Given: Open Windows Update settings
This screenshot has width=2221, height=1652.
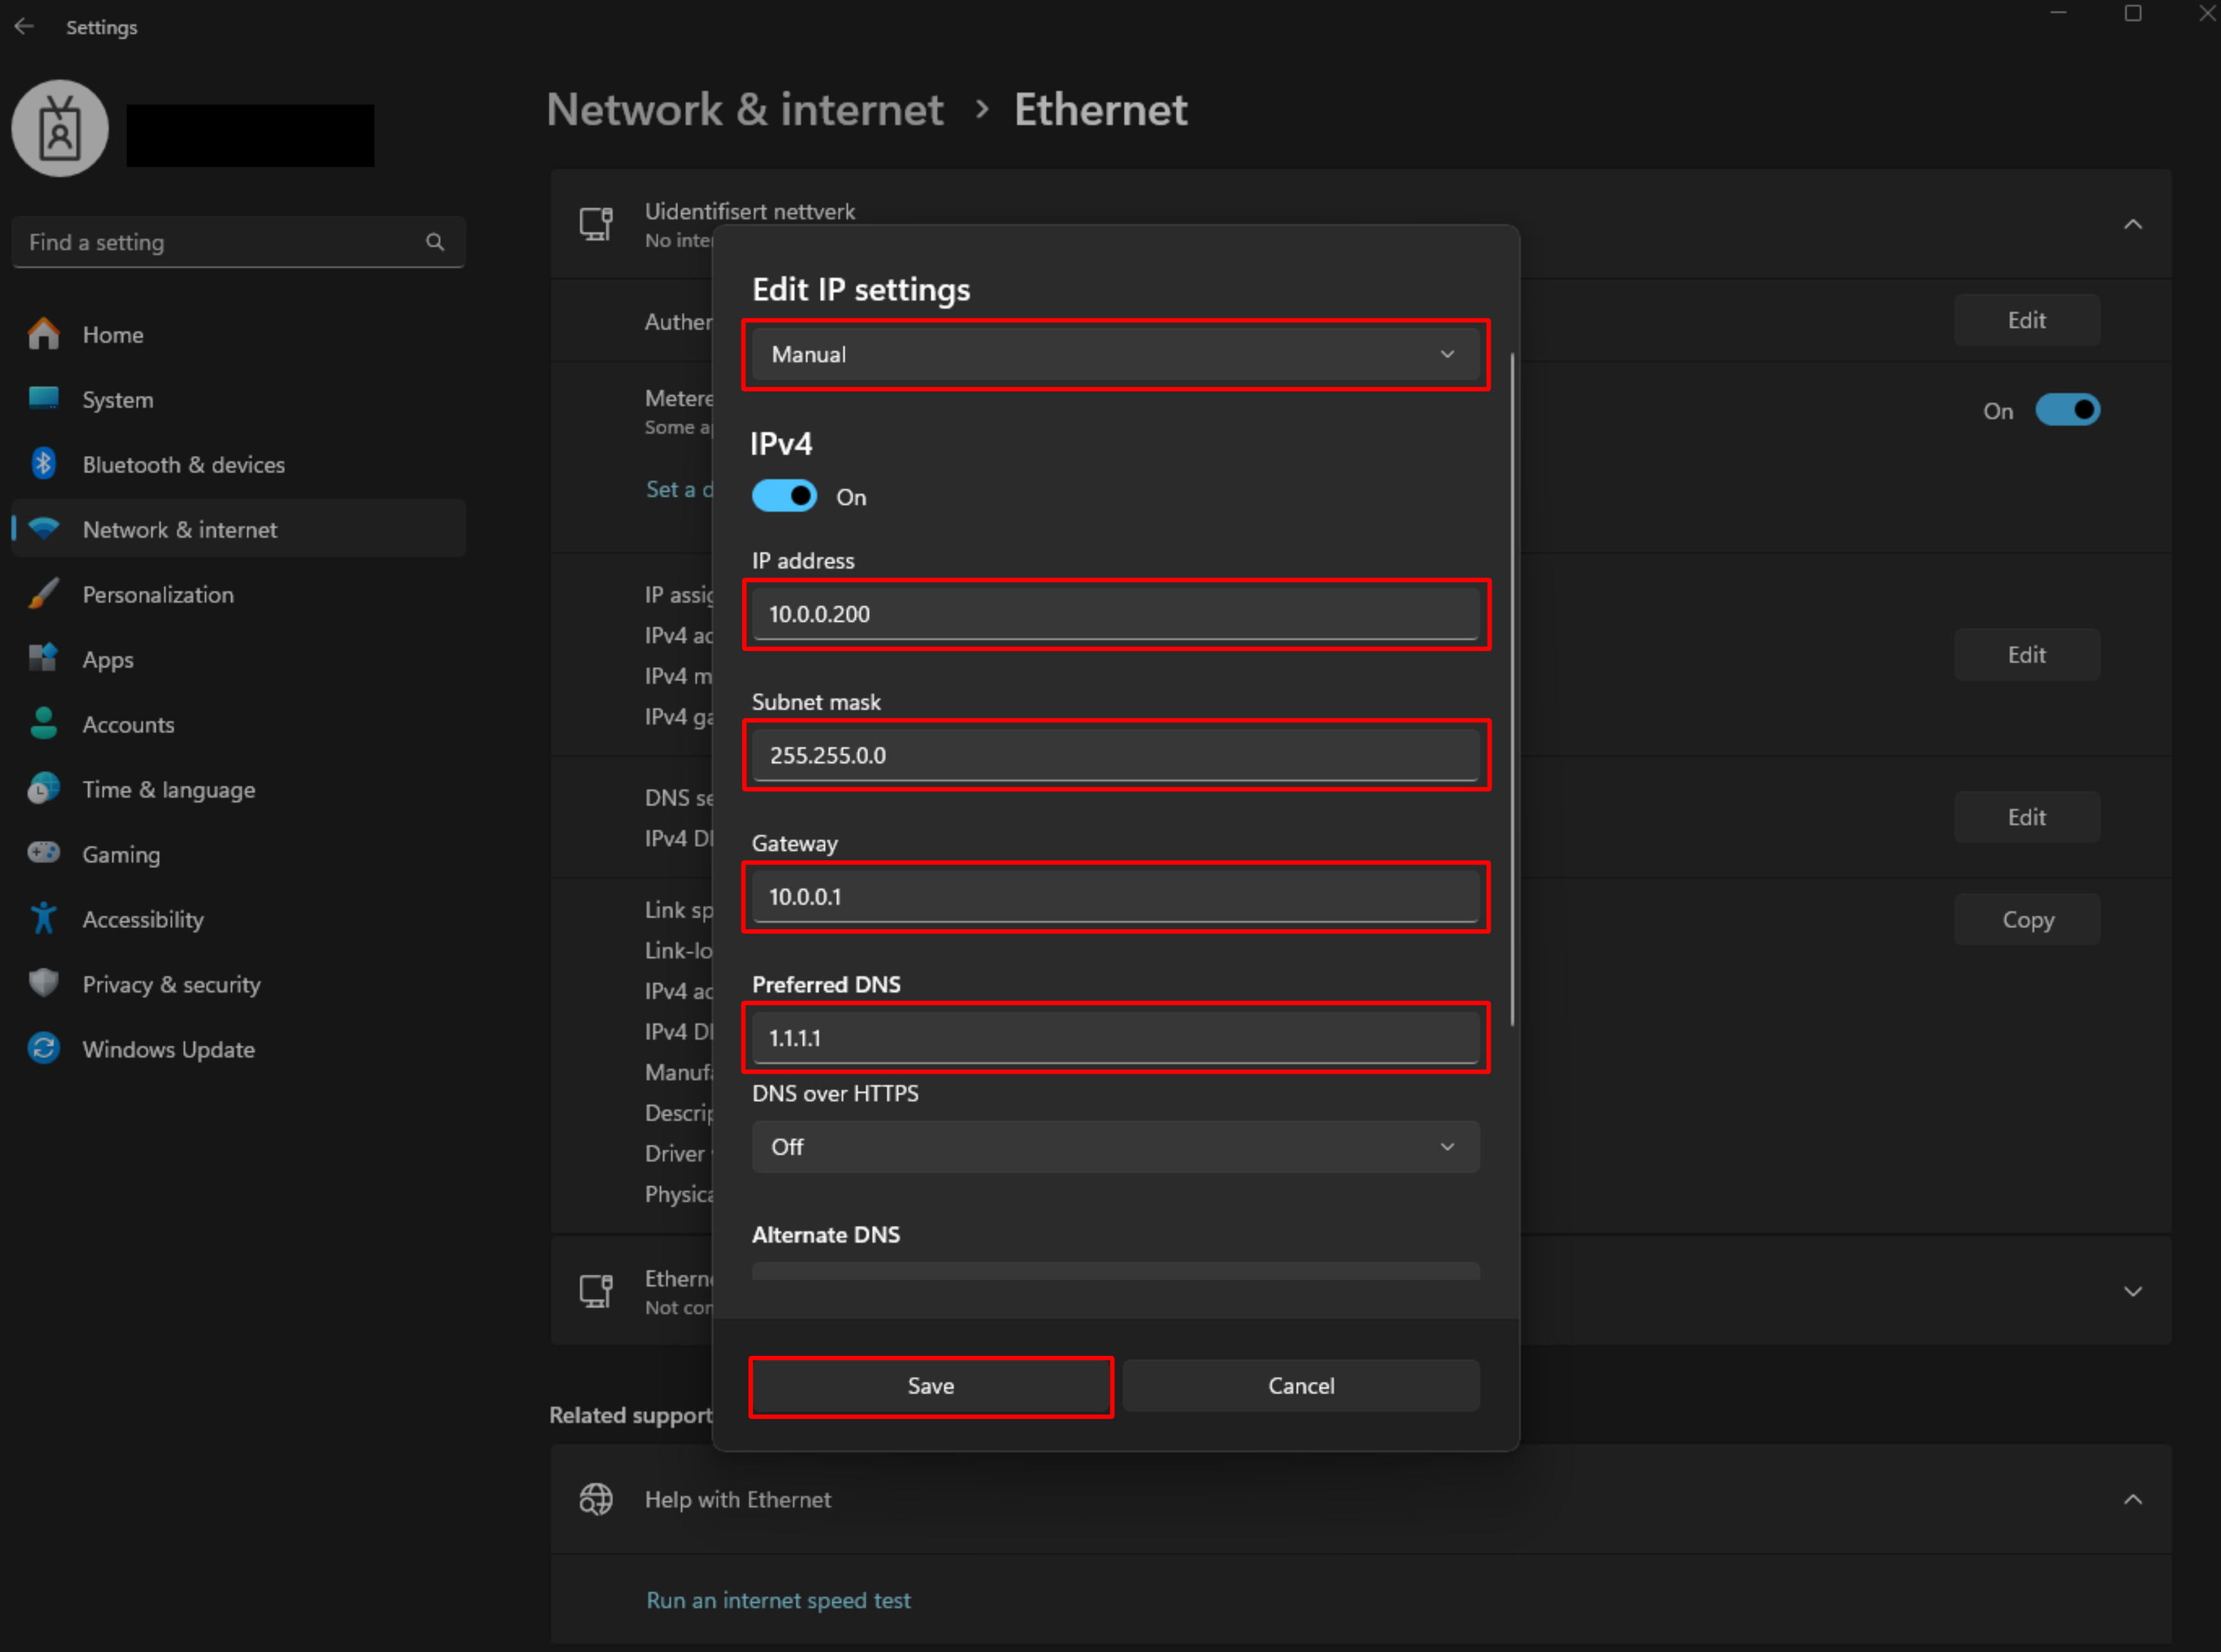Looking at the screenshot, I should [x=167, y=1049].
